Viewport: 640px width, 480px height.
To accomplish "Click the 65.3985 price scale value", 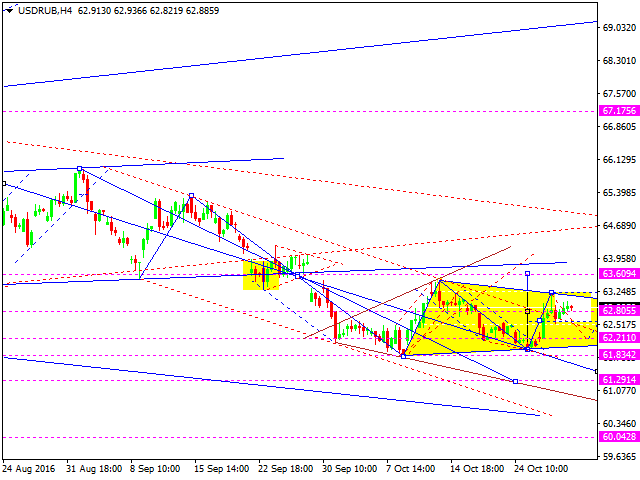I will pos(619,192).
